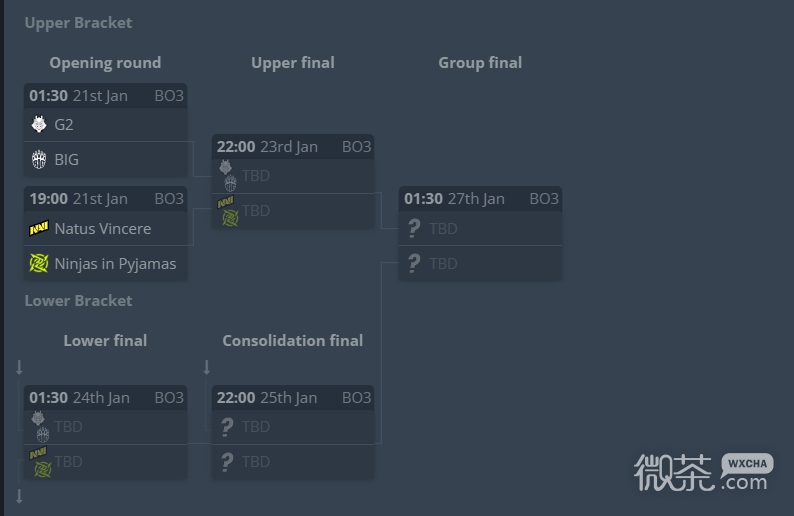Image resolution: width=794 pixels, height=516 pixels.
Task: Click the G2 team logo icon
Action: [39, 124]
